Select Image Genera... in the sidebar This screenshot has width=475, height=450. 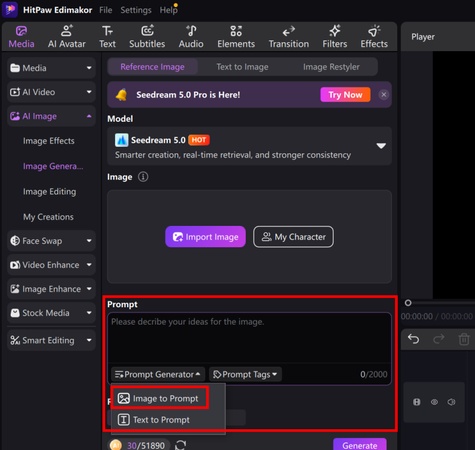click(53, 166)
